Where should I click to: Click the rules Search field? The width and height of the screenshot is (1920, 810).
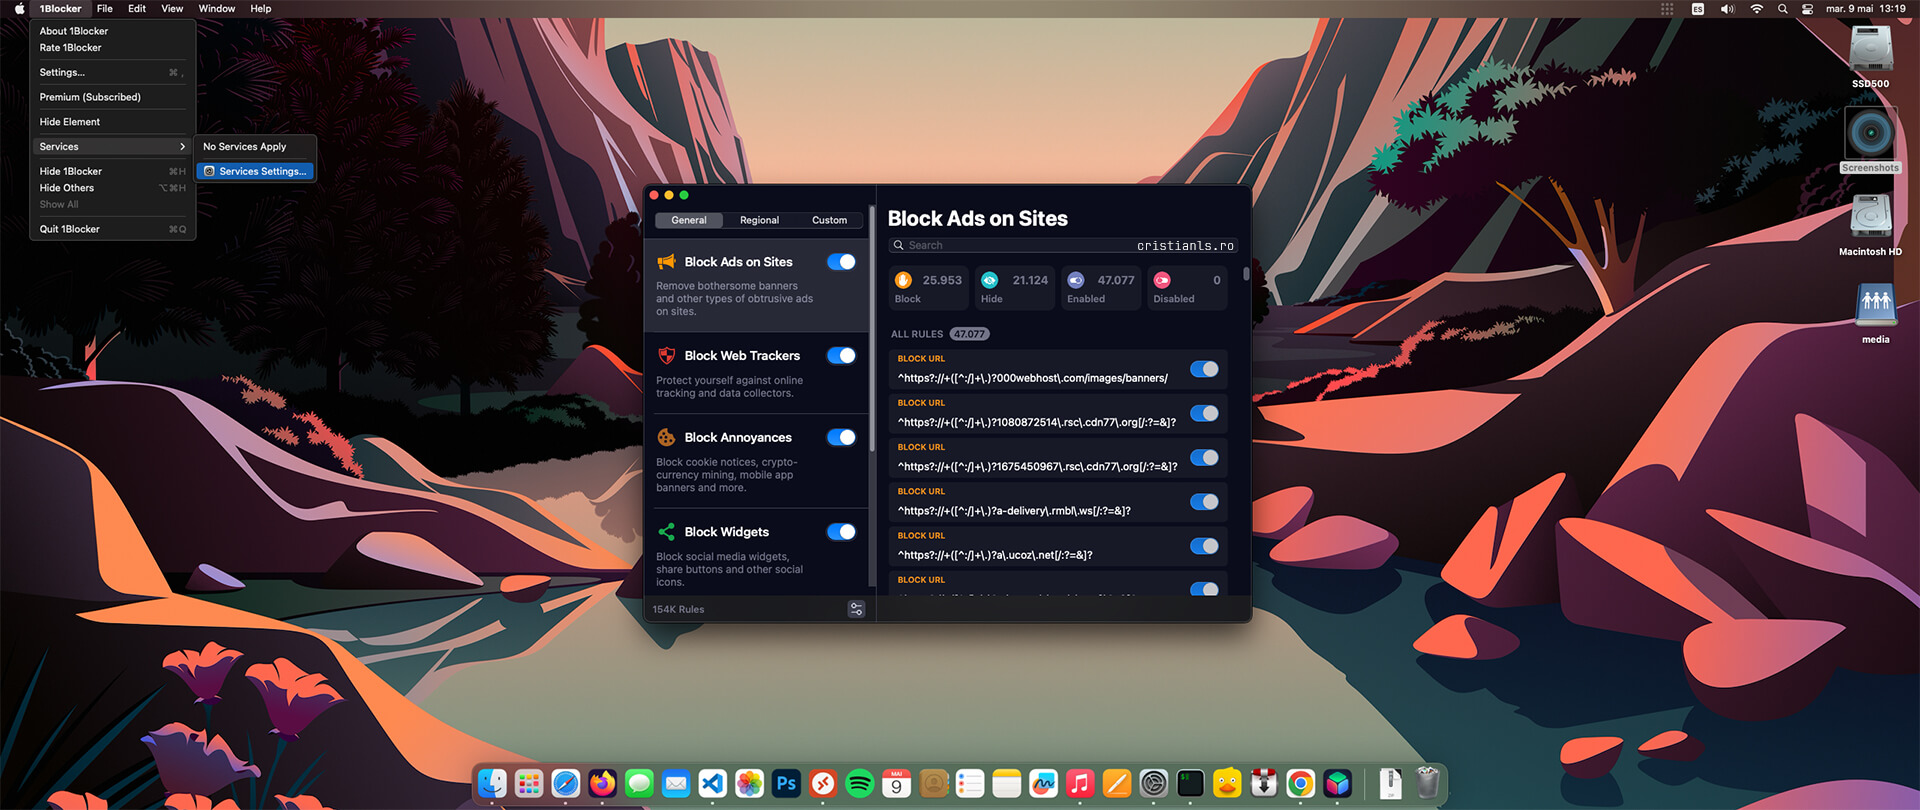pos(1062,245)
